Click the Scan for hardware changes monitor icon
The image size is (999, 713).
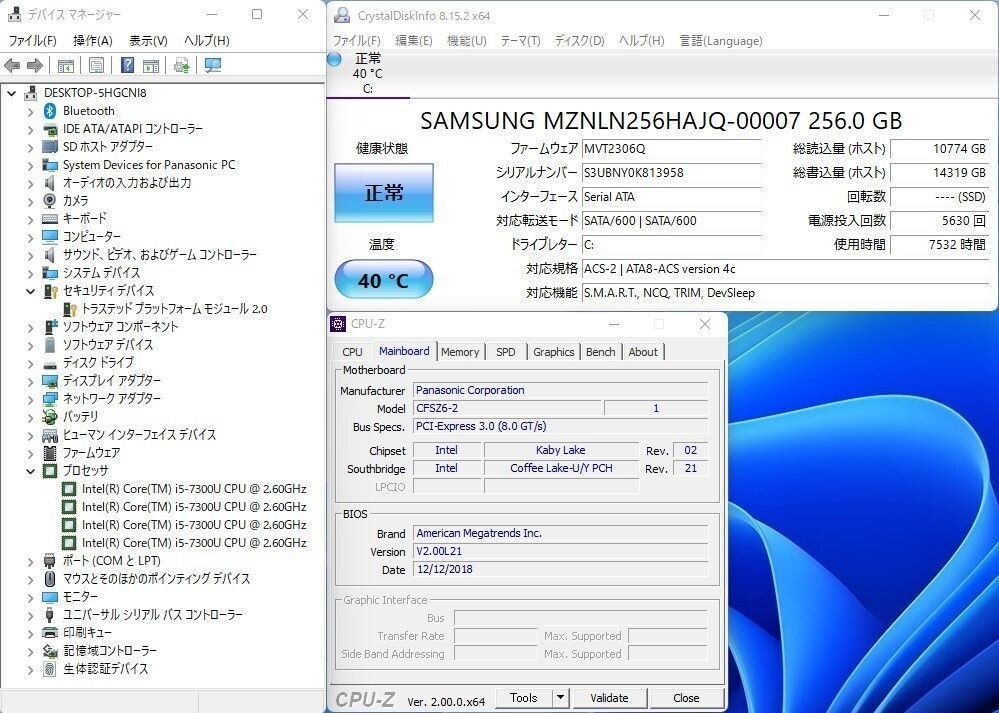click(x=213, y=65)
